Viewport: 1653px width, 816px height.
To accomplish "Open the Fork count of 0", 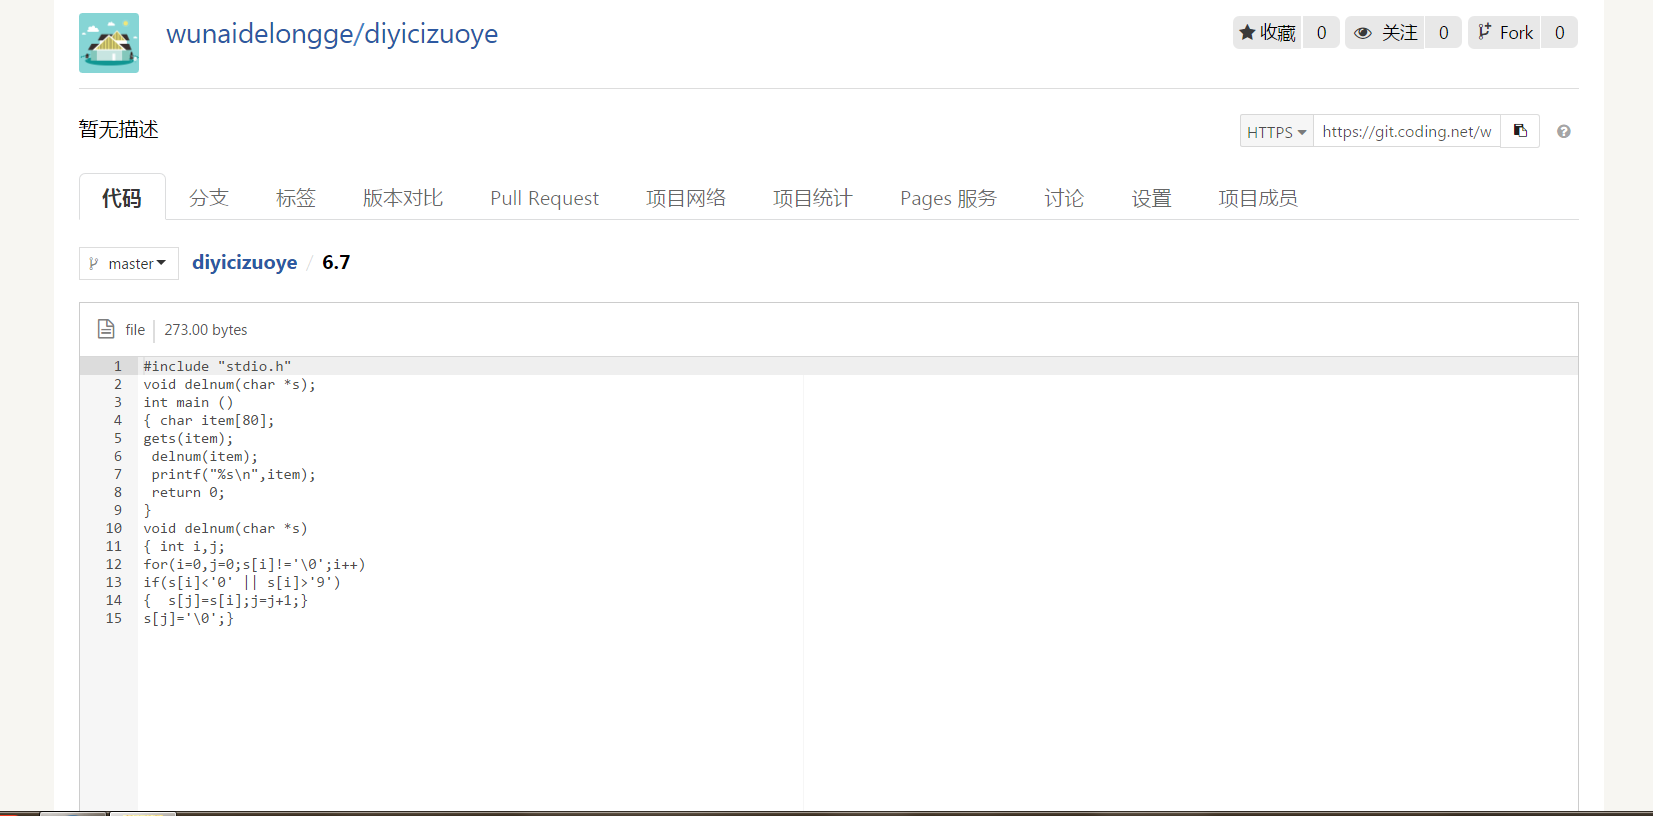I will (1559, 33).
